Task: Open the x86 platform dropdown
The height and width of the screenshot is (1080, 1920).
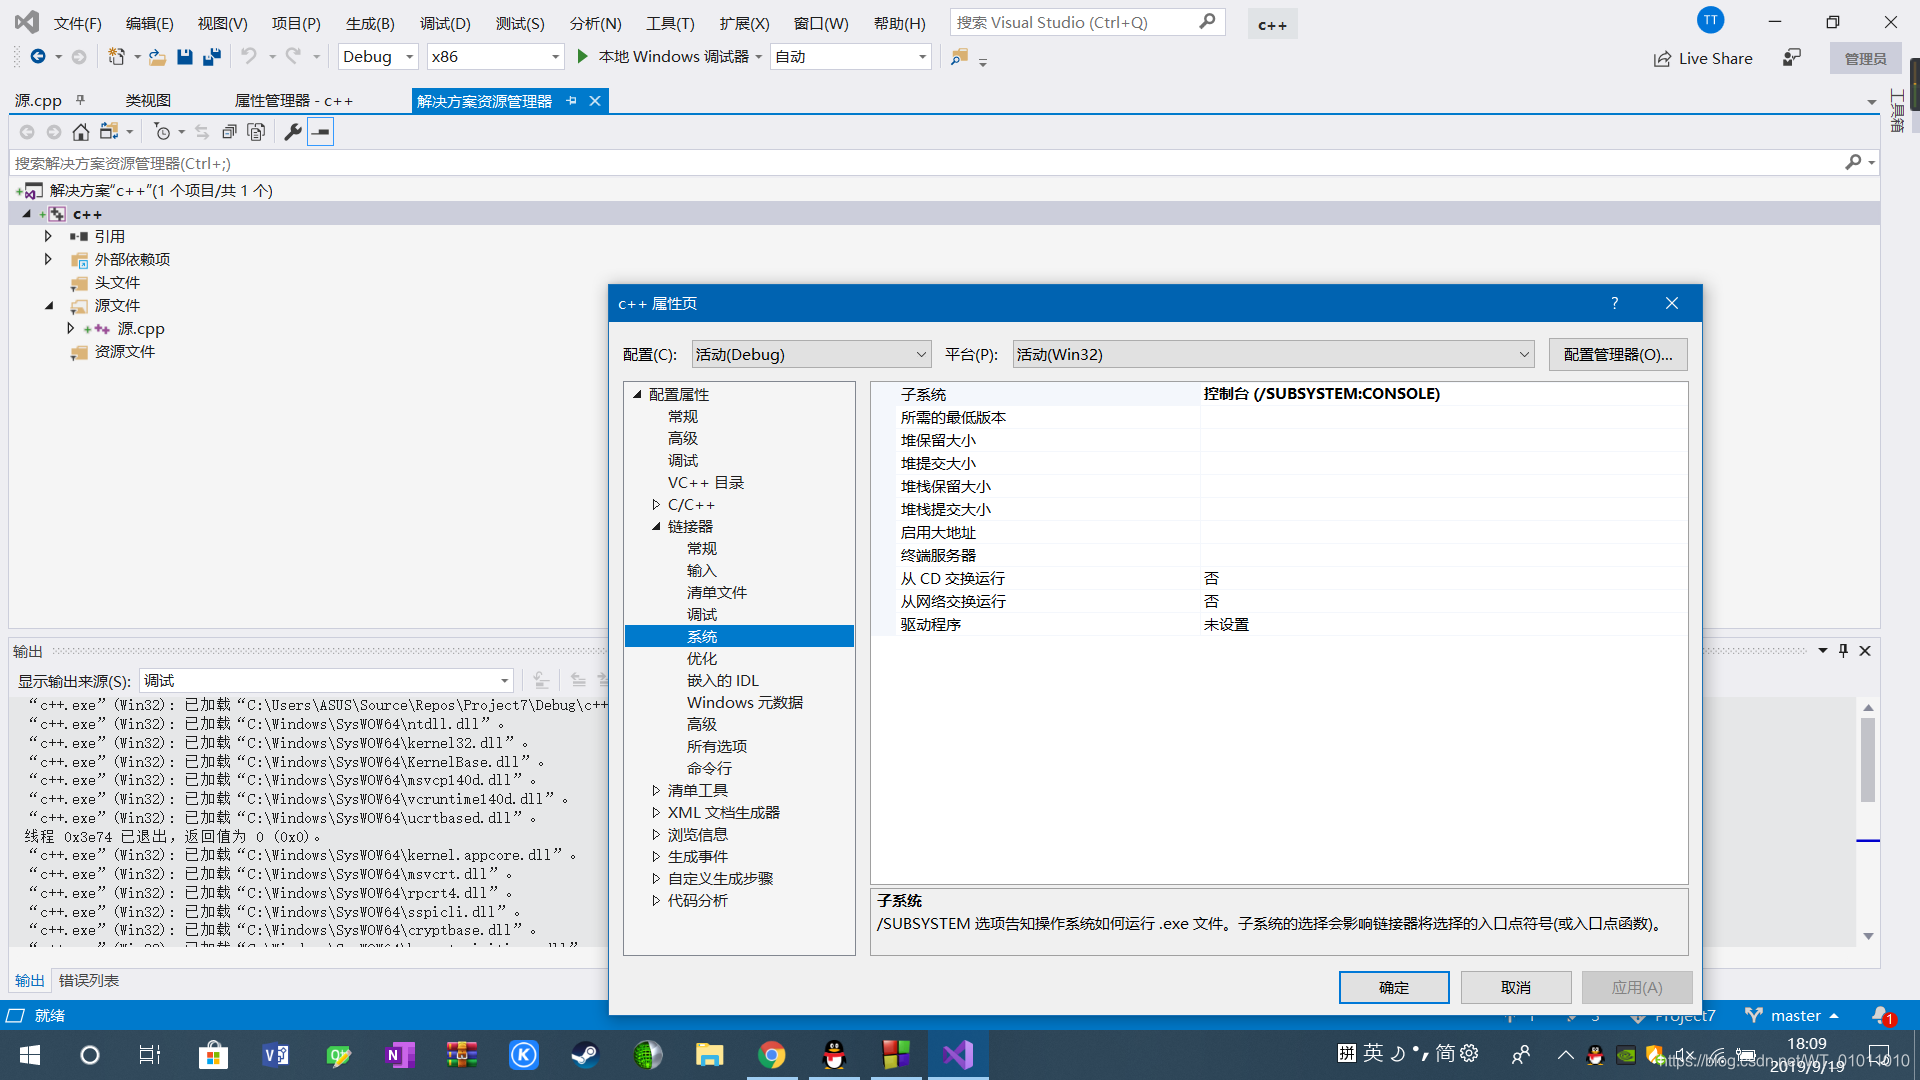Action: point(496,57)
